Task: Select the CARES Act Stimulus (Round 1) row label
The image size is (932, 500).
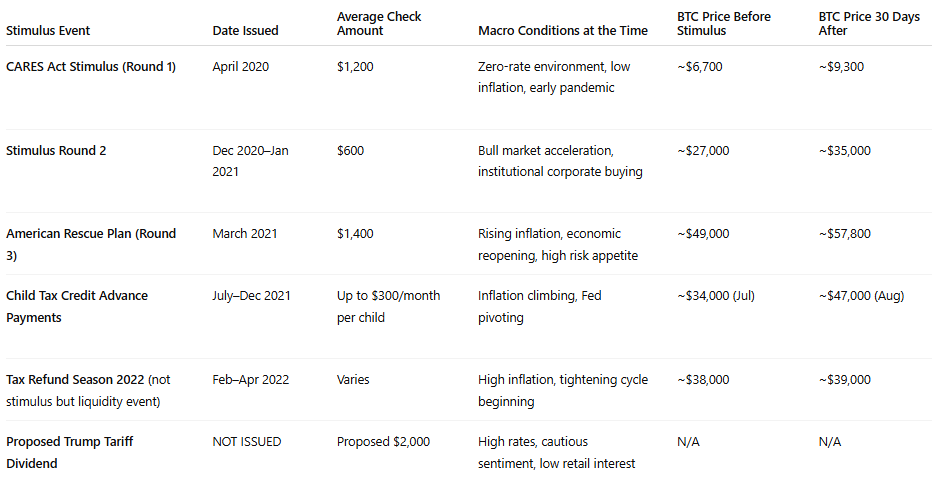Action: pos(92,67)
